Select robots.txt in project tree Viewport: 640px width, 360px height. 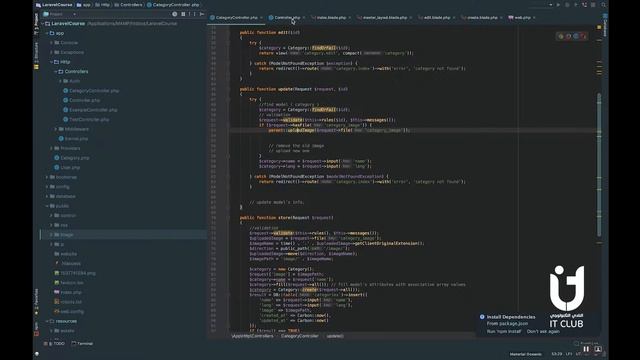pyautogui.click(x=68, y=302)
